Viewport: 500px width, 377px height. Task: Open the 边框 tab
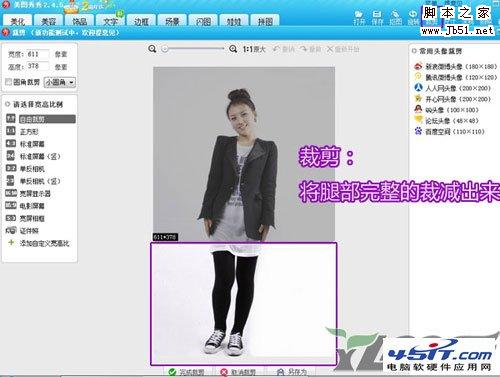point(141,21)
